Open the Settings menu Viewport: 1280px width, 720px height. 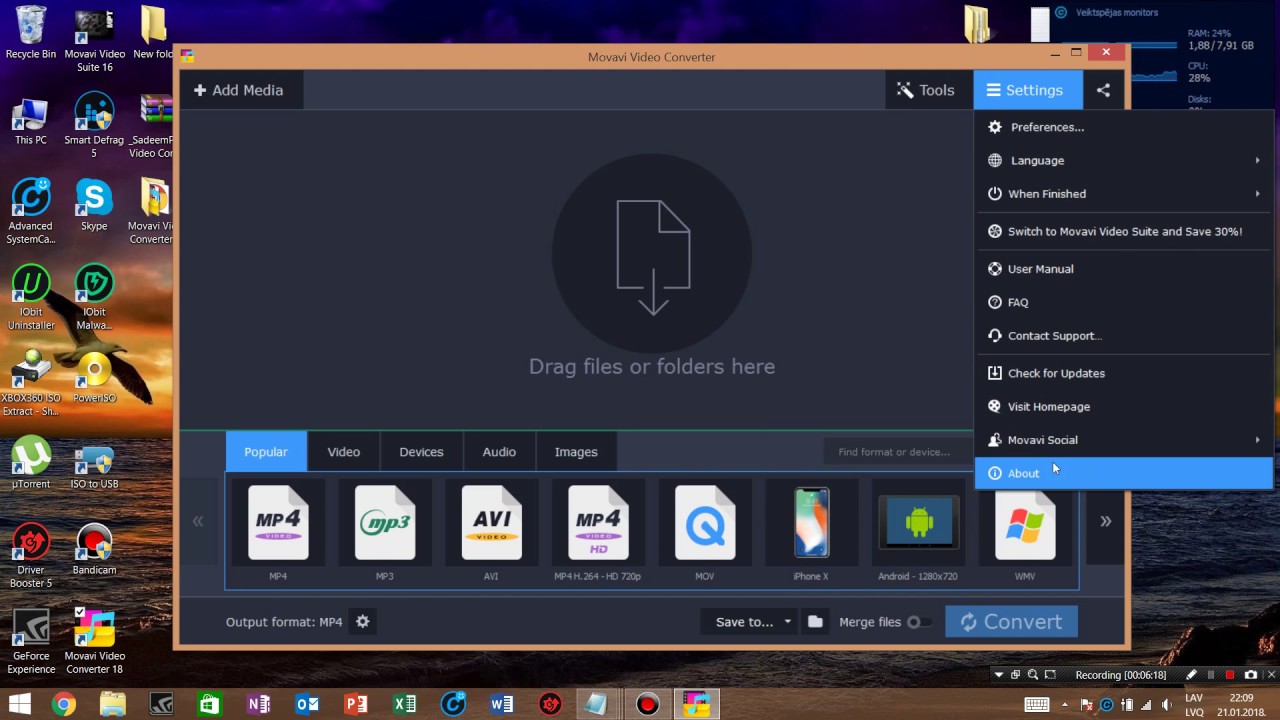[1028, 90]
